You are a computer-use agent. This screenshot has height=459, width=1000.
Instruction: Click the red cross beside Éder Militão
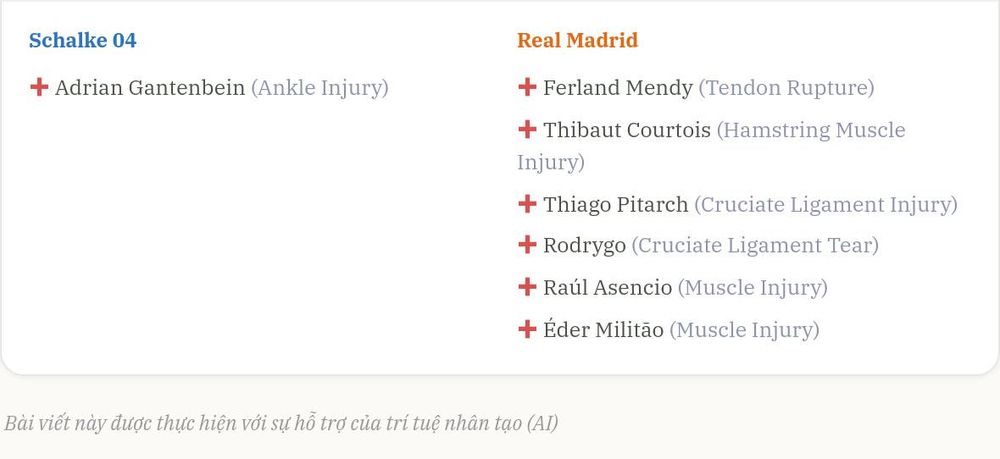click(x=527, y=330)
